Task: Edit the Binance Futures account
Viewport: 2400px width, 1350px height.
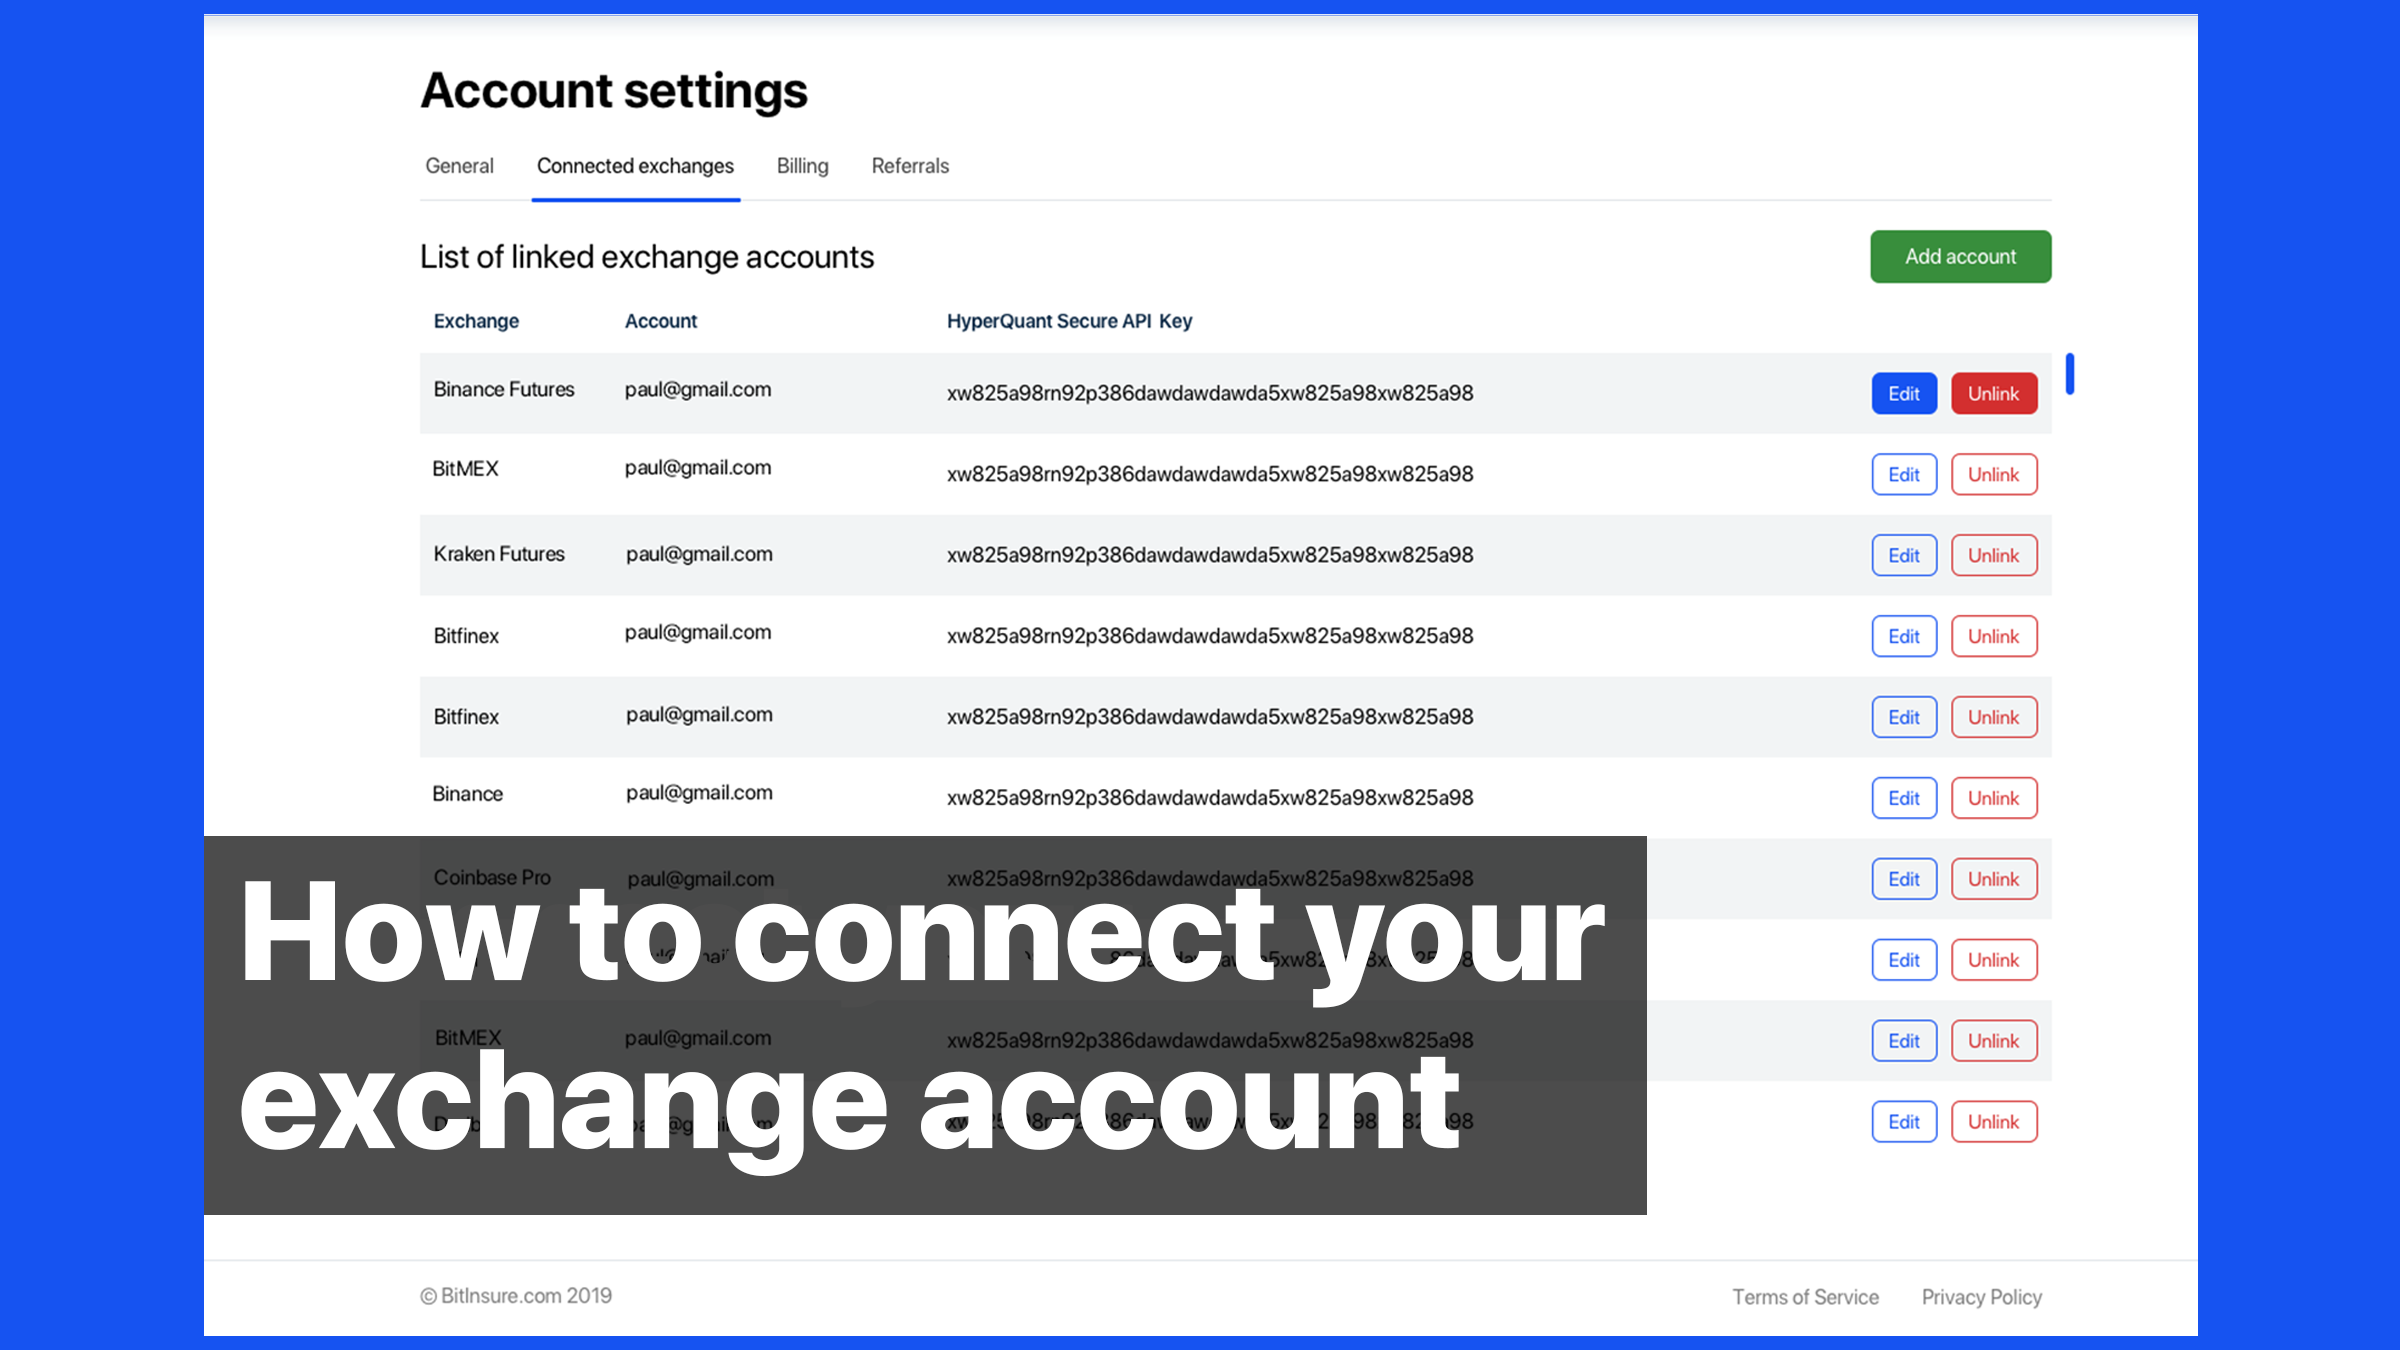Action: [1904, 394]
